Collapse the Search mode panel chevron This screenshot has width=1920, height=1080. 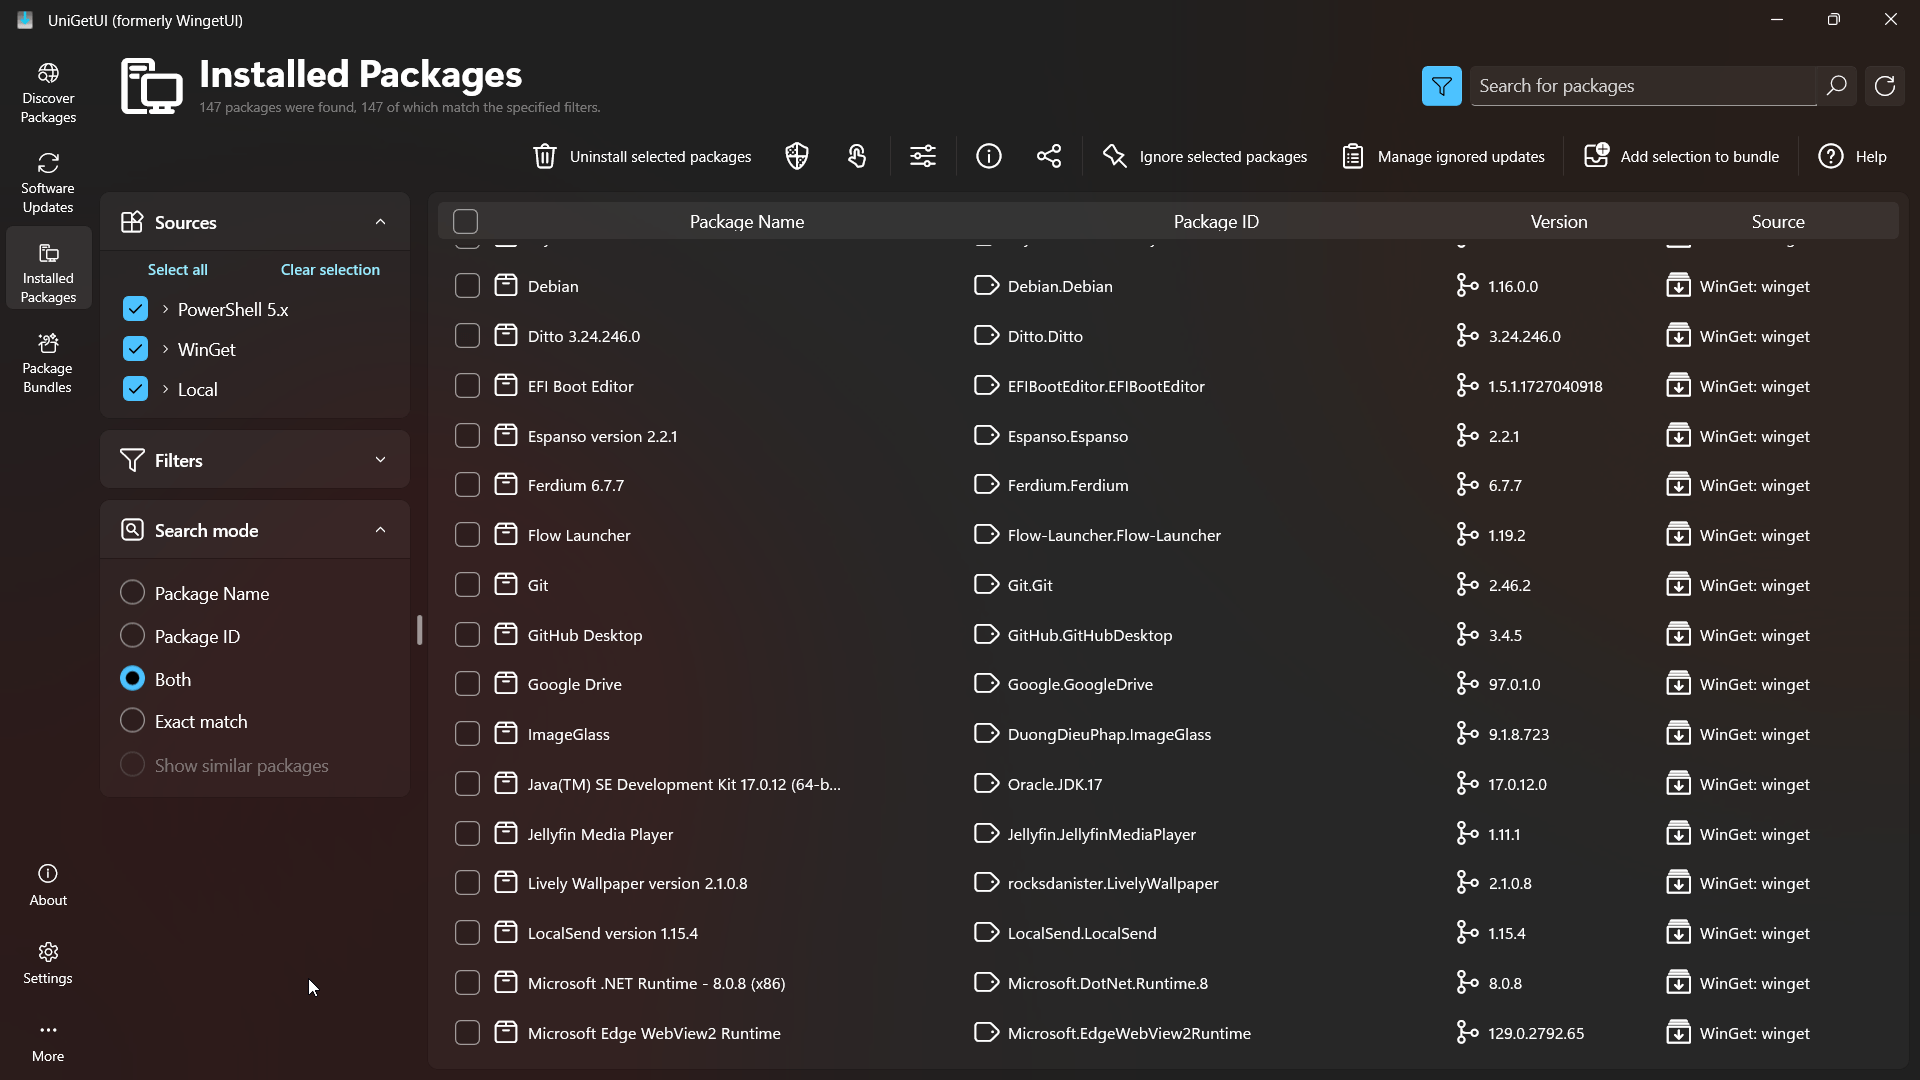point(380,530)
